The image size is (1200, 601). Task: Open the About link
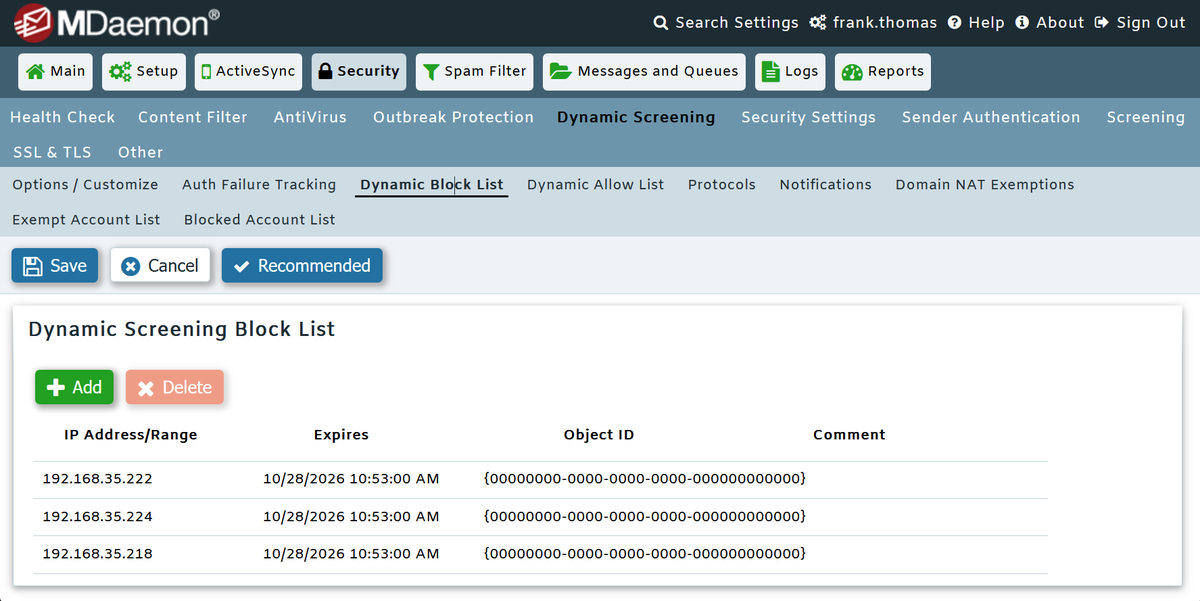click(1050, 22)
